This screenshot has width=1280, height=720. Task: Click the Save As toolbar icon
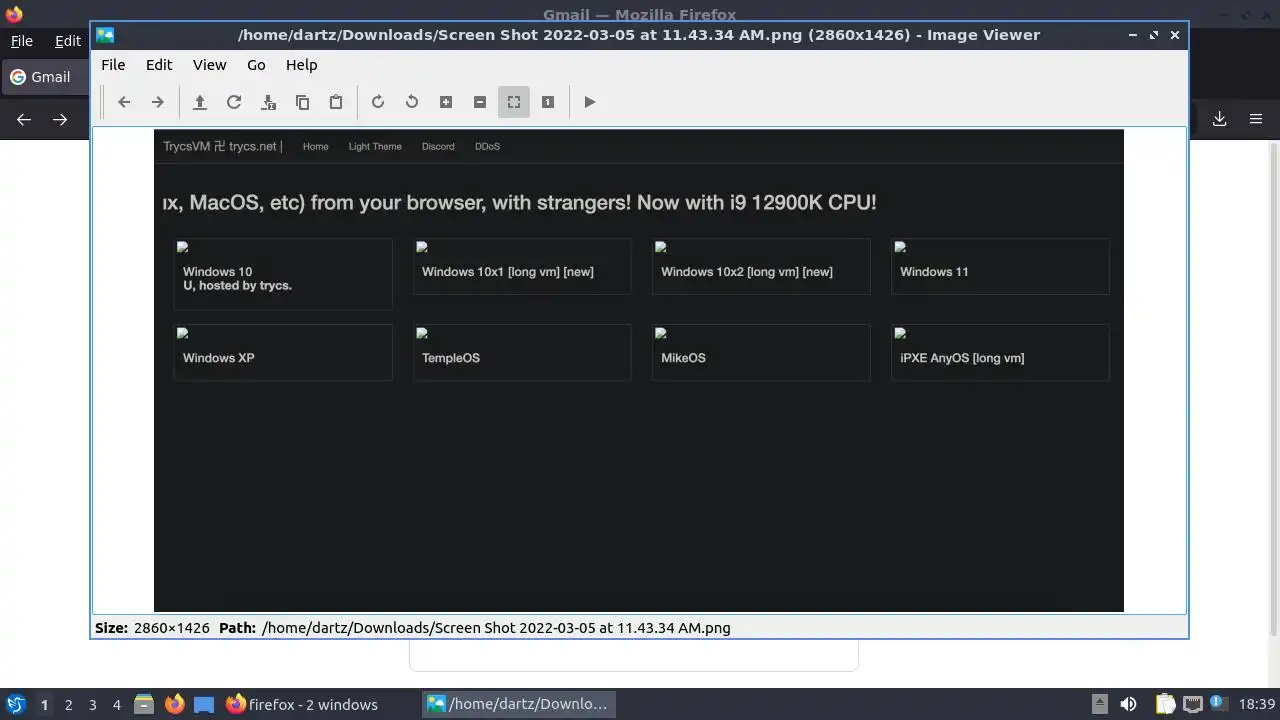point(268,102)
